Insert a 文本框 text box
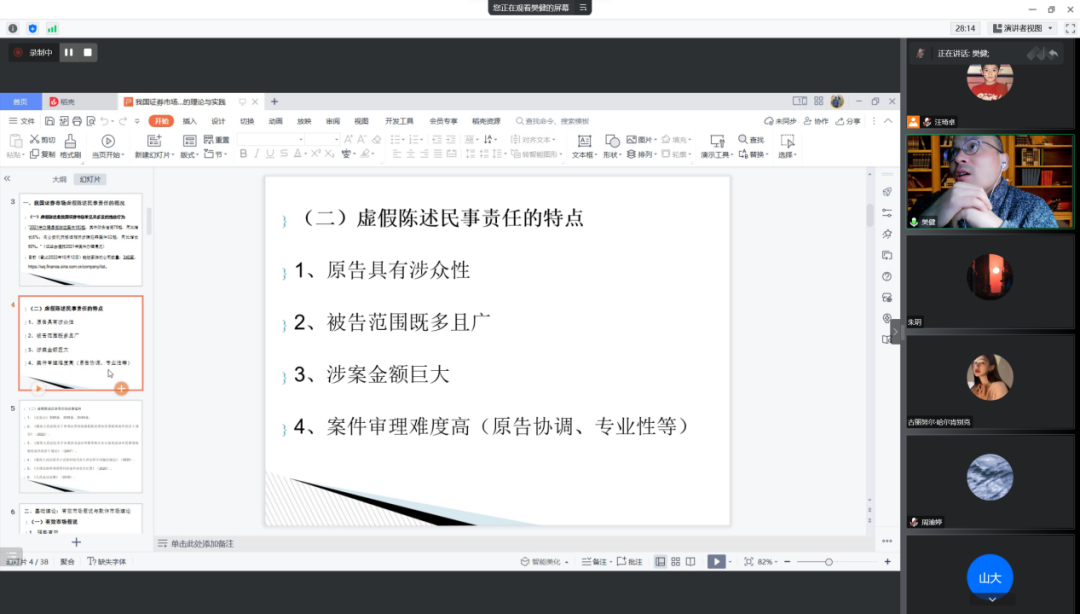This screenshot has height=614, width=1080. tap(583, 146)
